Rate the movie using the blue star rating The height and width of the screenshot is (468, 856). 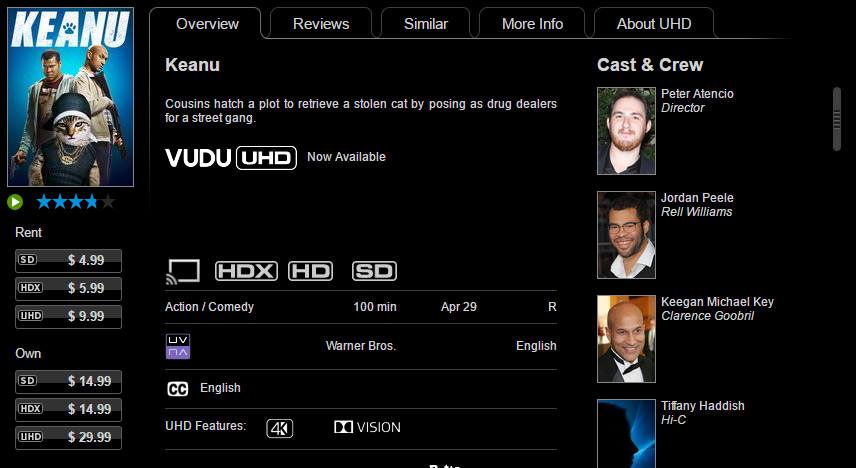coord(76,202)
